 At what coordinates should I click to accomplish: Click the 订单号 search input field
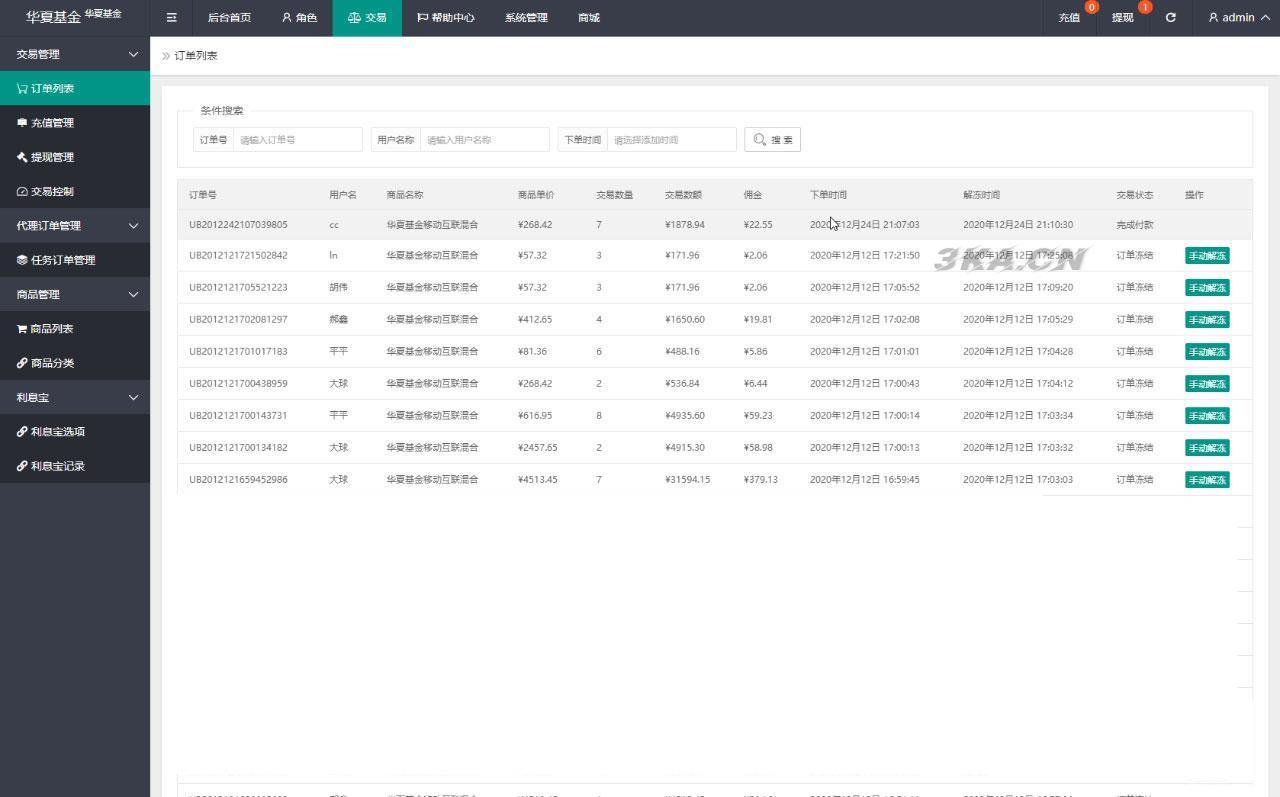pyautogui.click(x=298, y=140)
